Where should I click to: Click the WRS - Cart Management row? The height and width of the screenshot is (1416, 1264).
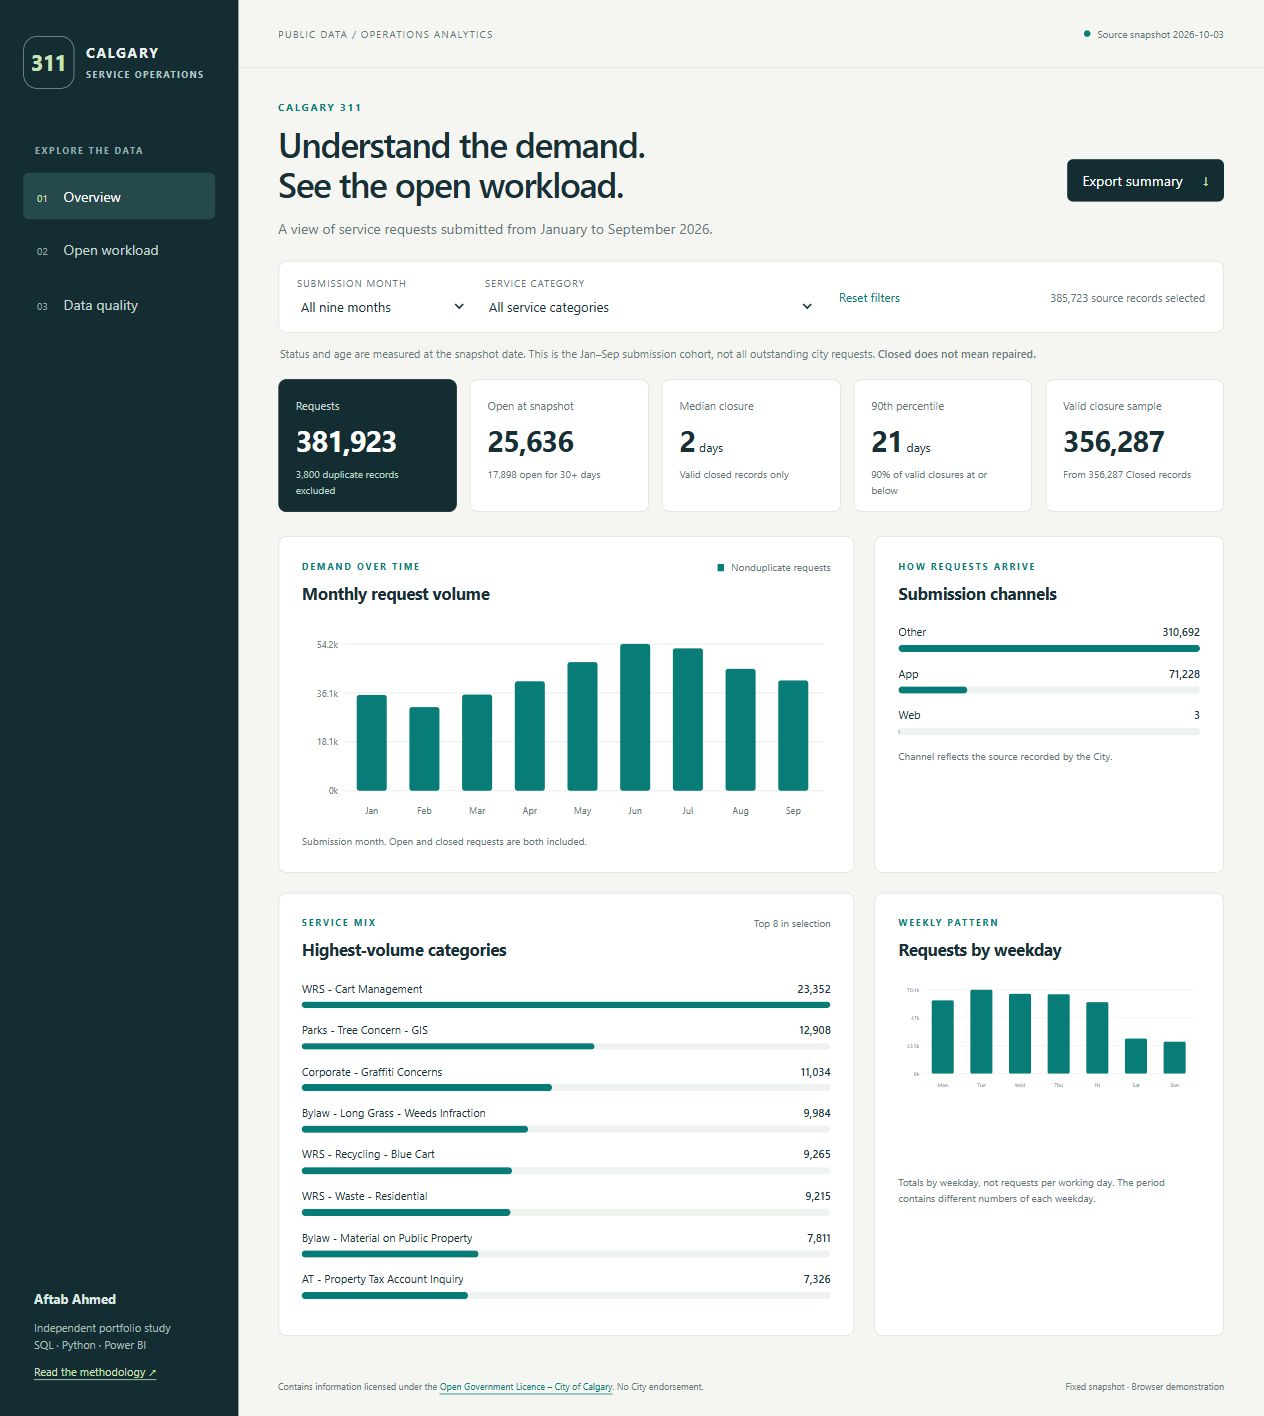tap(566, 996)
